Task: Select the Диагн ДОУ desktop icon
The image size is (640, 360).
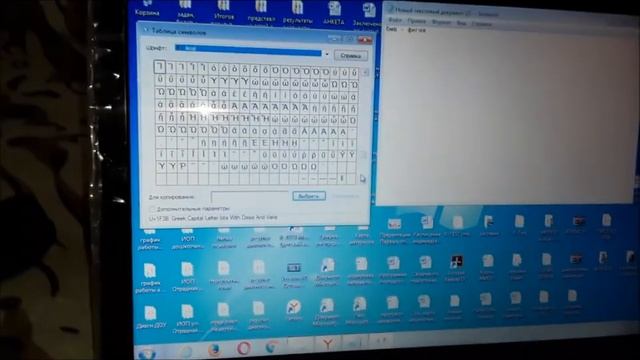Action: tap(151, 317)
